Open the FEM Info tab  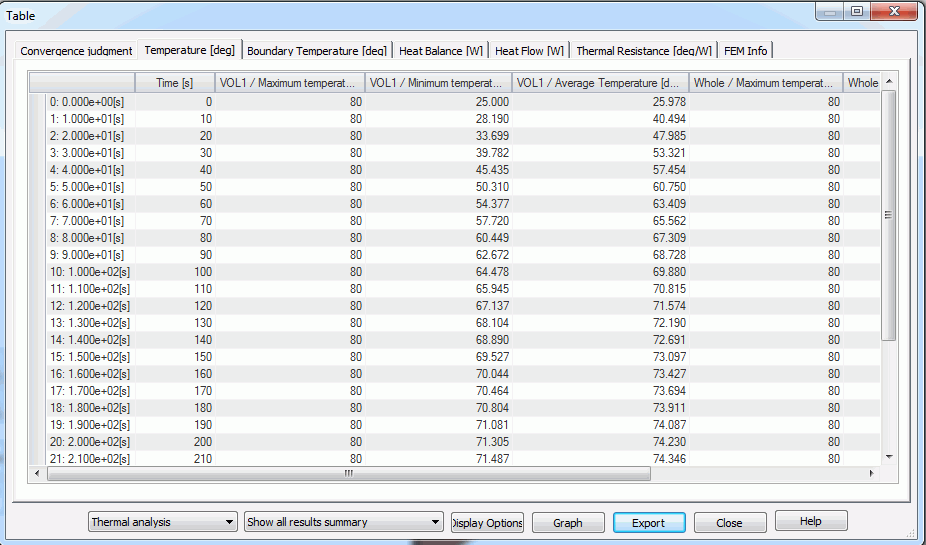pyautogui.click(x=745, y=51)
